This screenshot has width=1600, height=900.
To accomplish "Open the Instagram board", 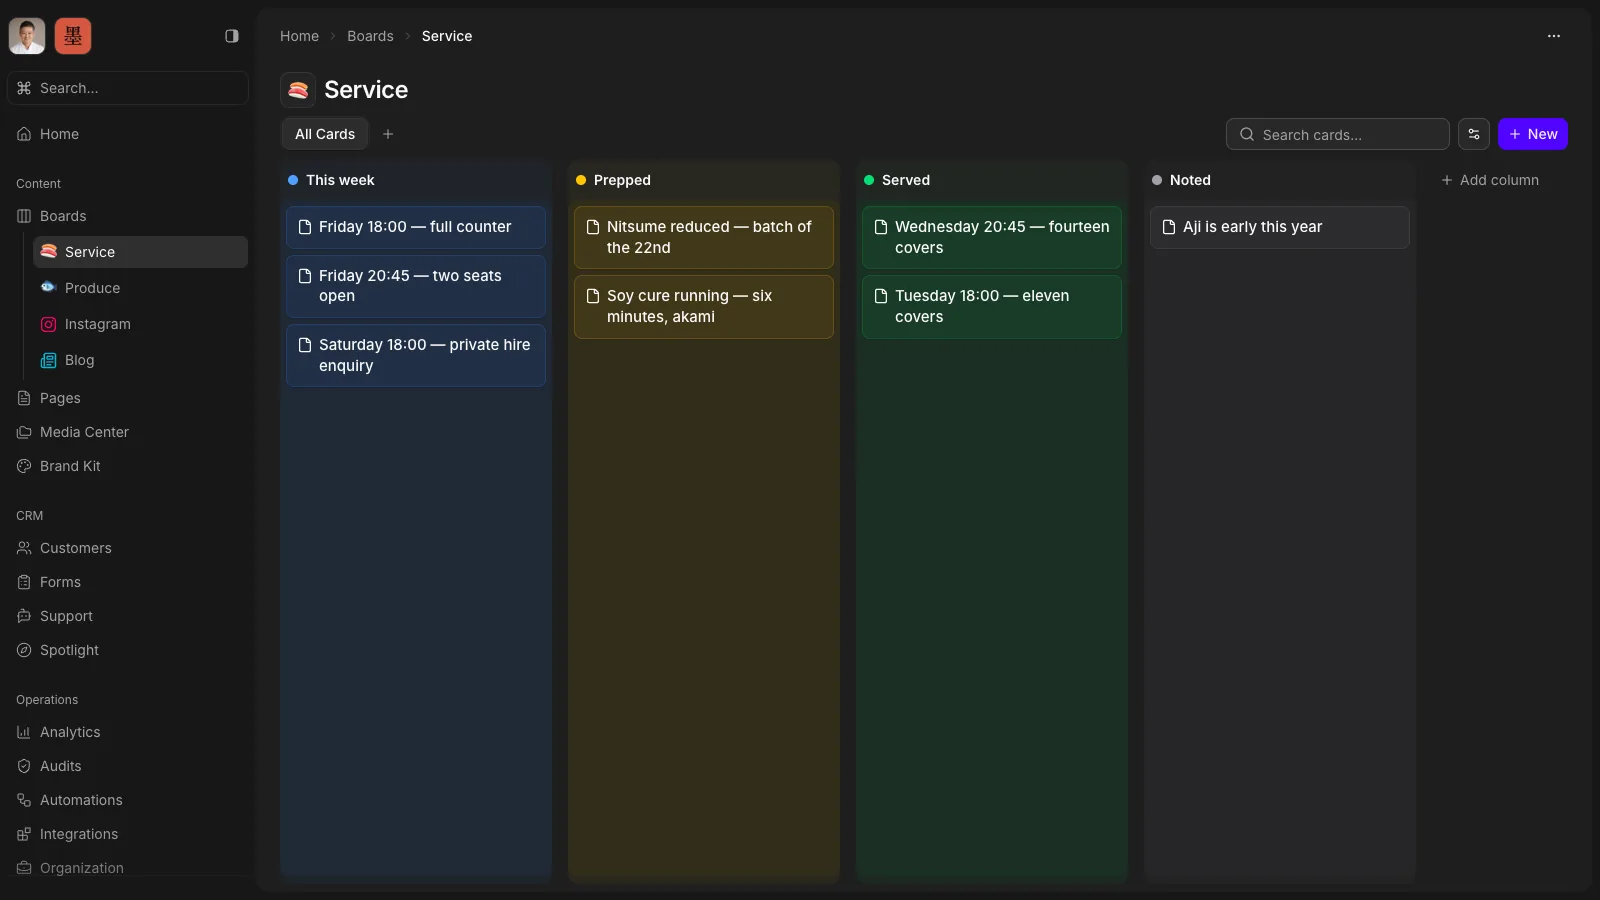I will point(140,324).
